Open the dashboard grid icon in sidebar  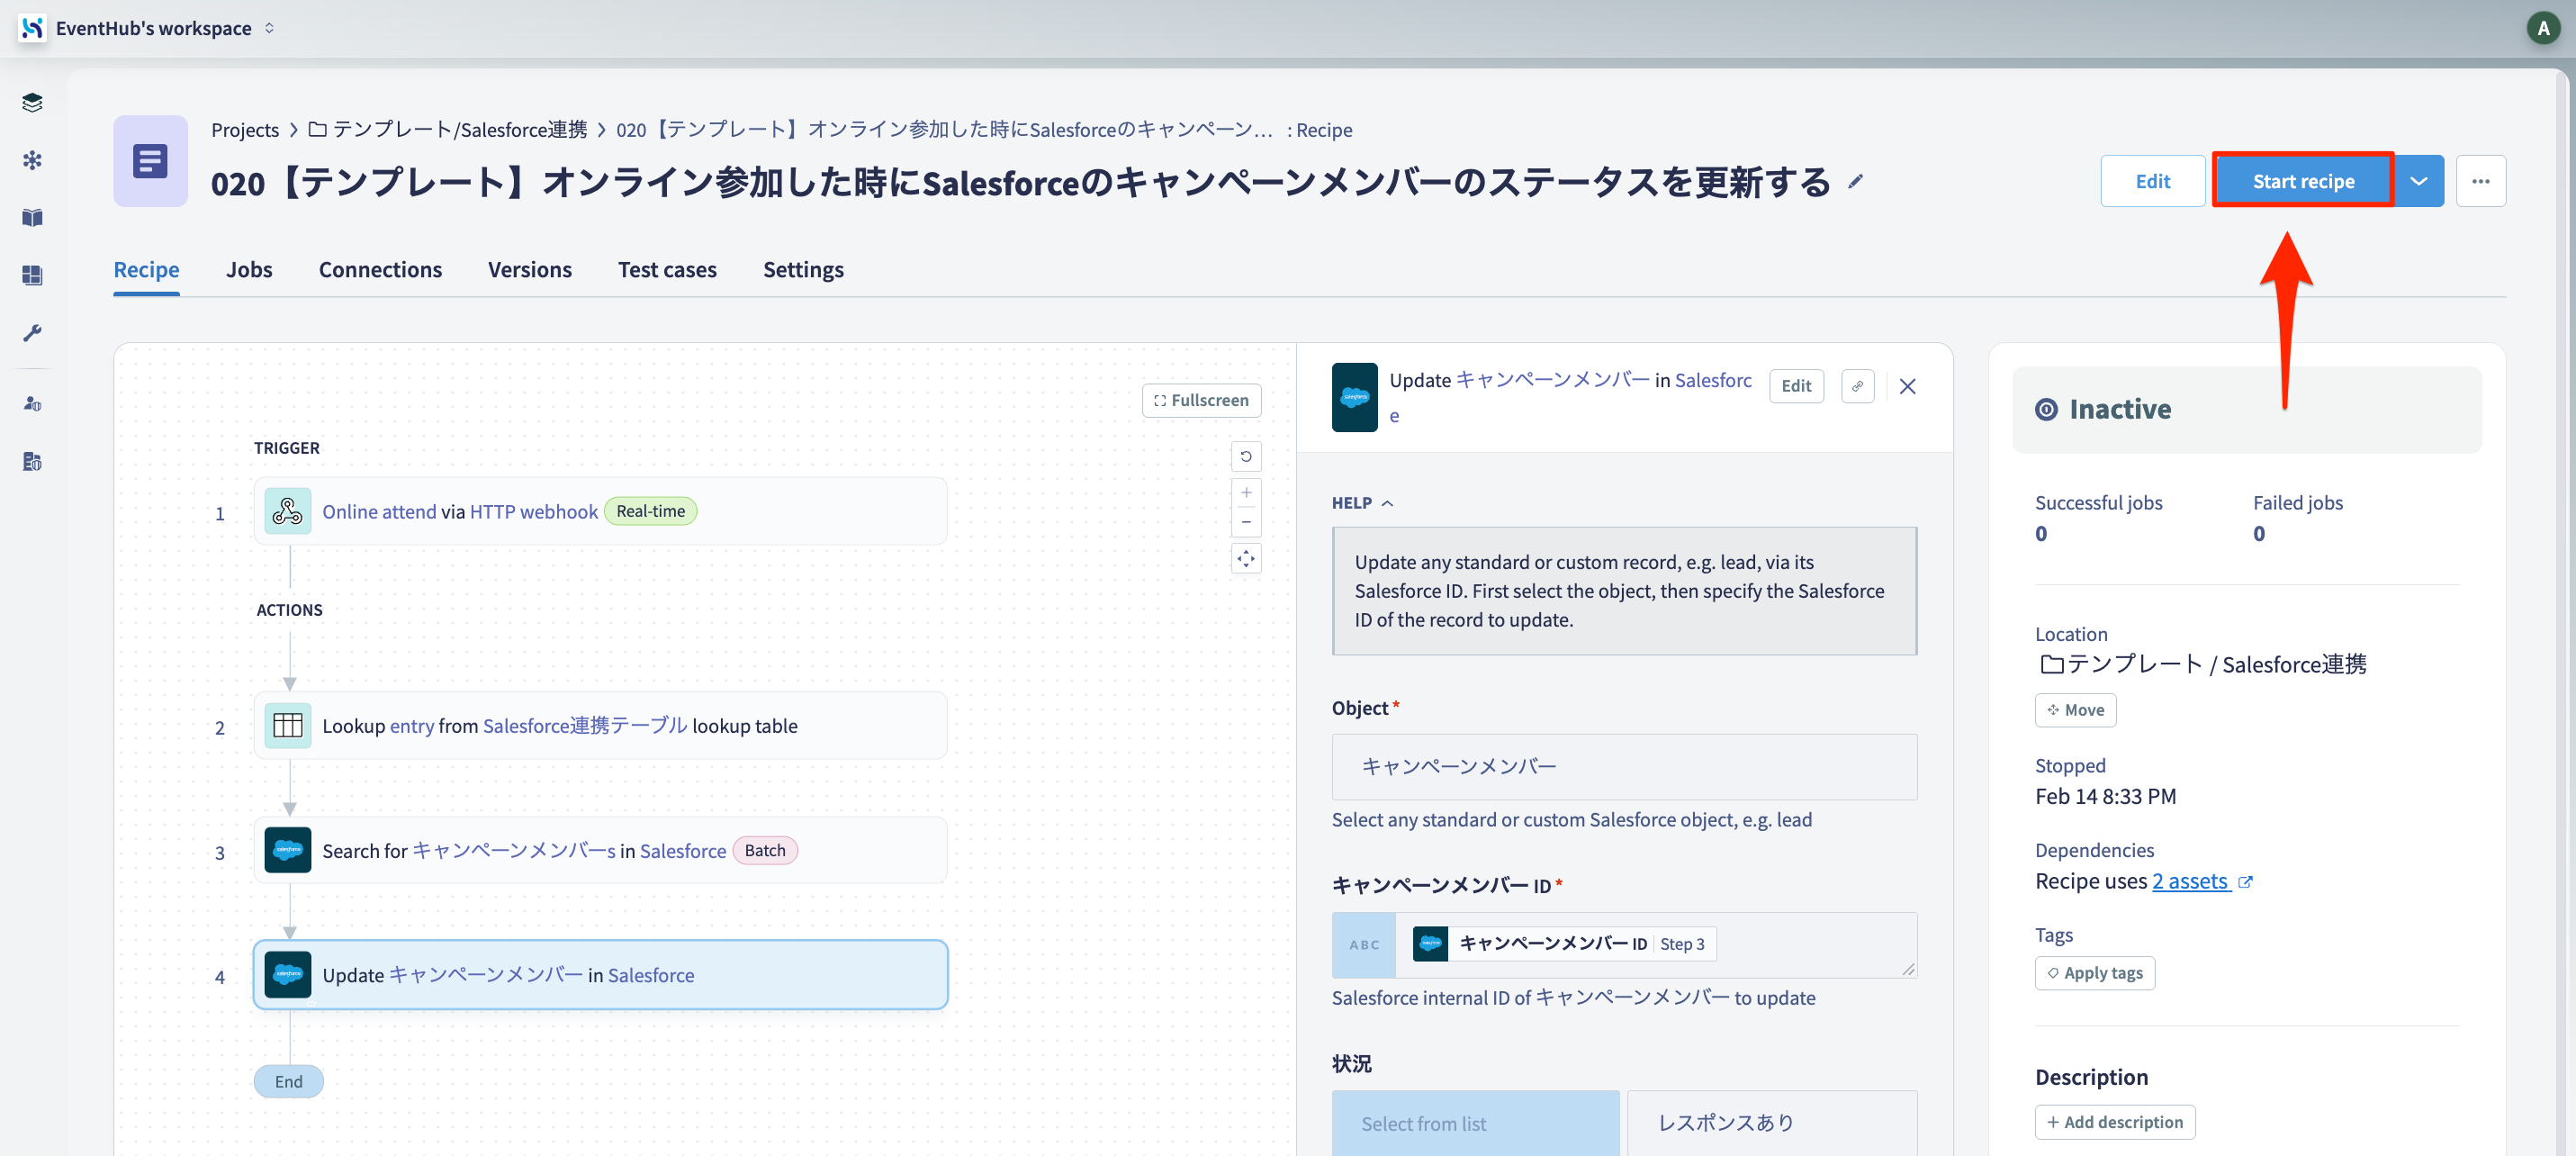(32, 275)
